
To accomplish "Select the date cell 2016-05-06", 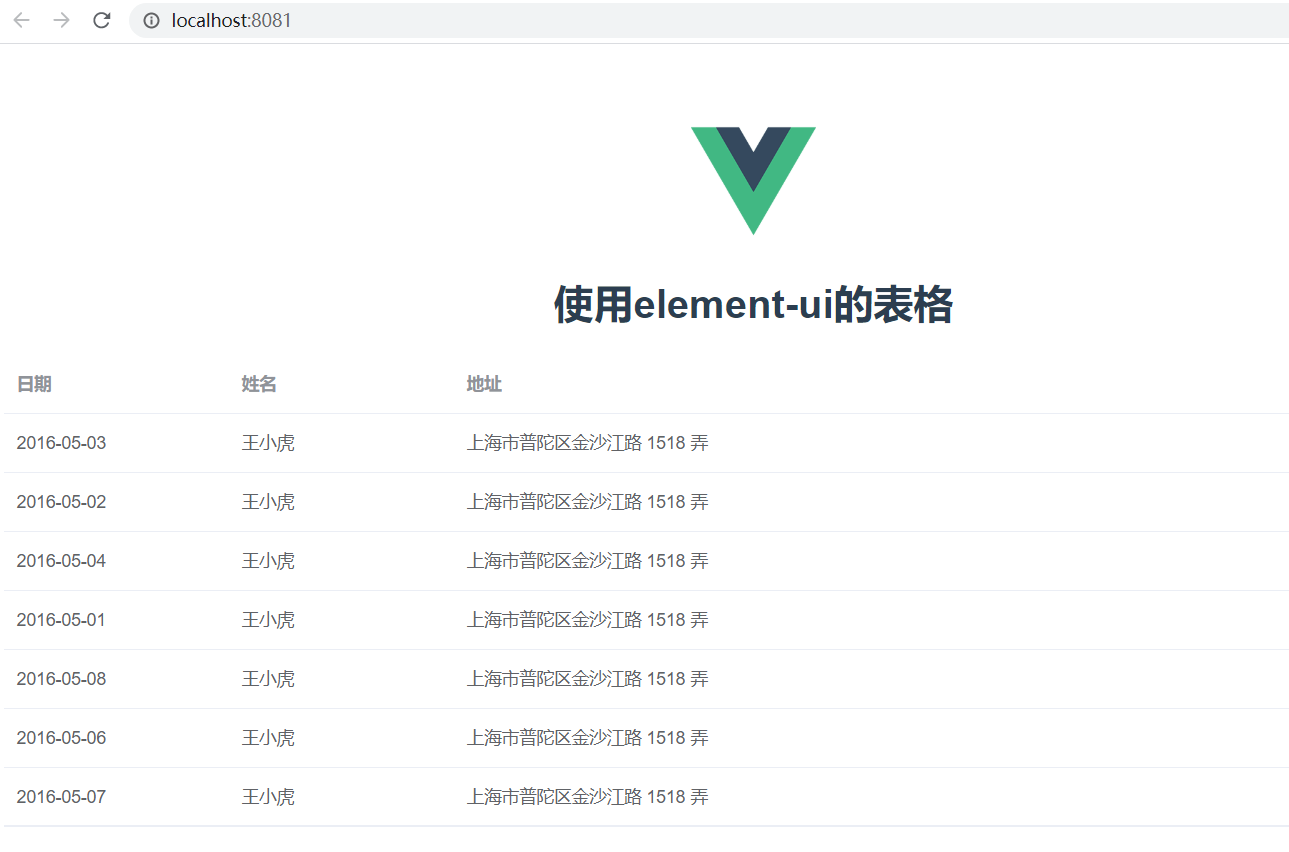I will point(61,738).
